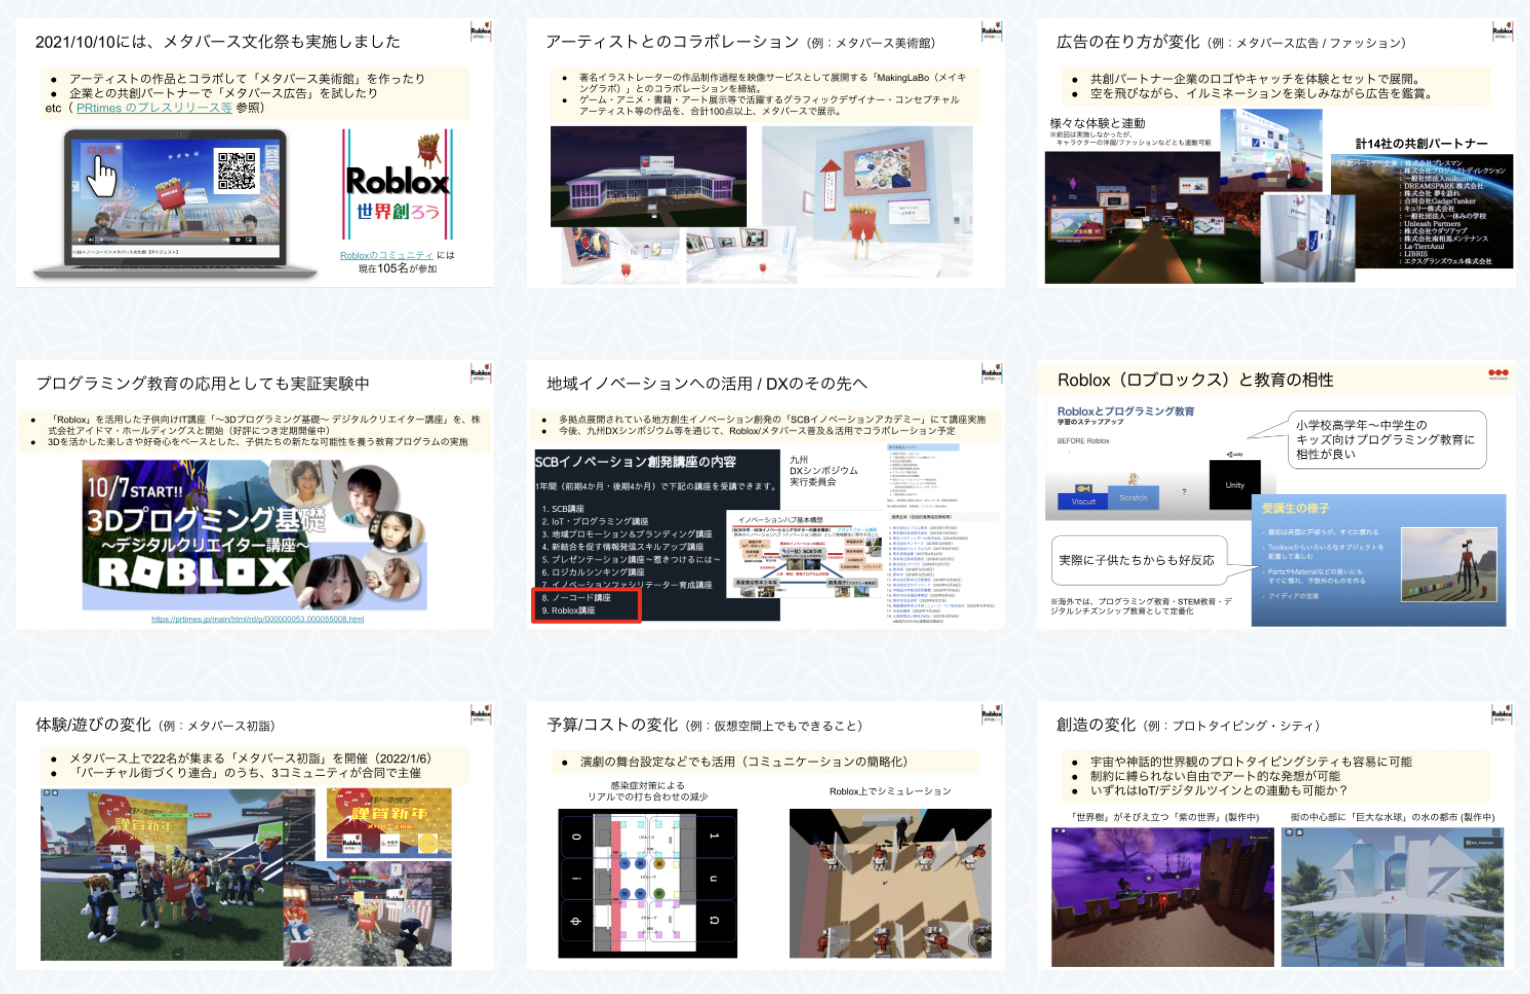Click corner logo on the 地域イノベーション slide
This screenshot has width=1530, height=994.
tap(991, 373)
